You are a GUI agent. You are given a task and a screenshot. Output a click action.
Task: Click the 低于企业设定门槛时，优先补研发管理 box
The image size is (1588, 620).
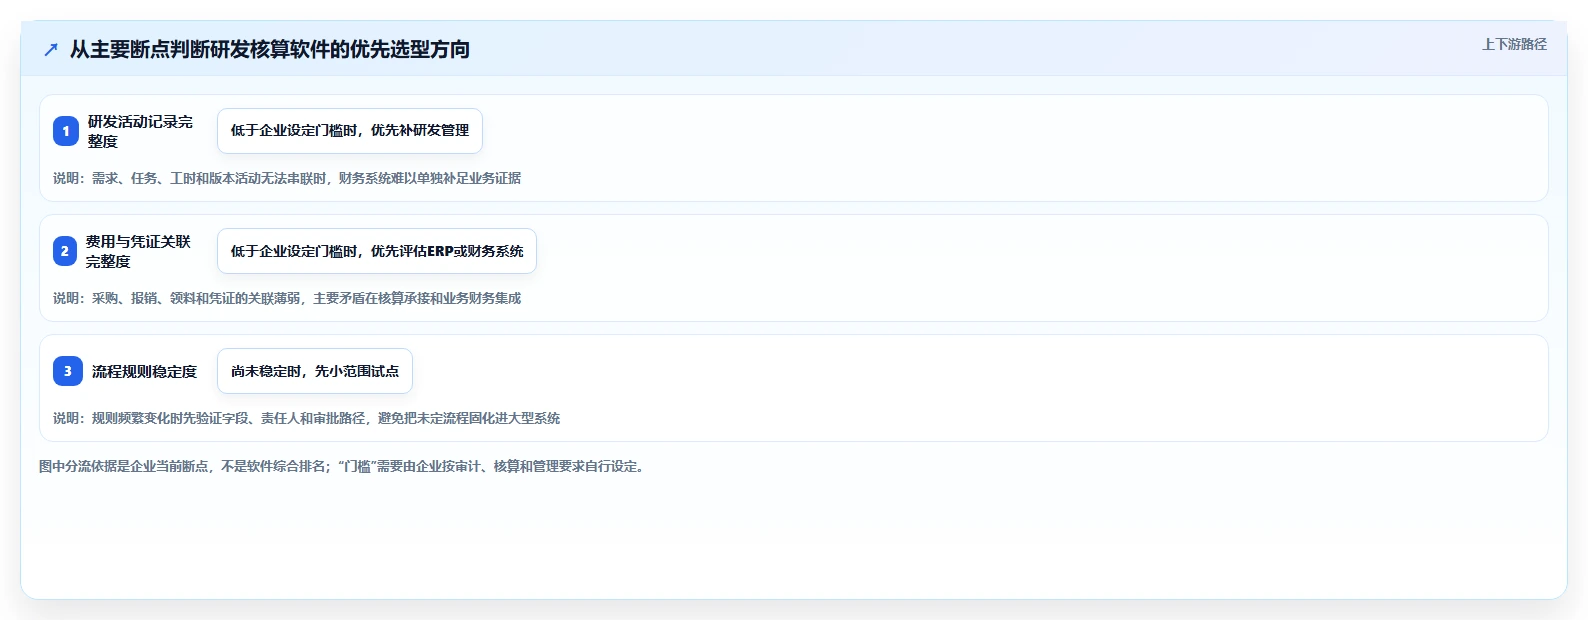350,131
